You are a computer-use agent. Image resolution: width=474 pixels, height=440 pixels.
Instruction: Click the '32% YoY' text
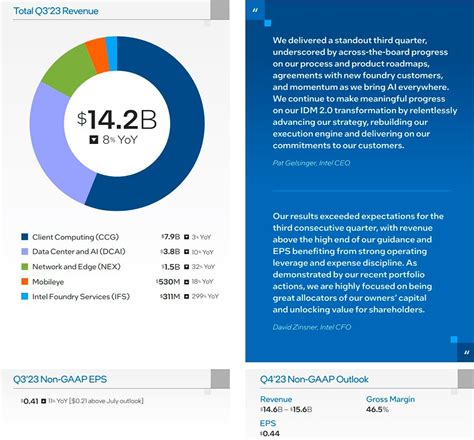(203, 267)
